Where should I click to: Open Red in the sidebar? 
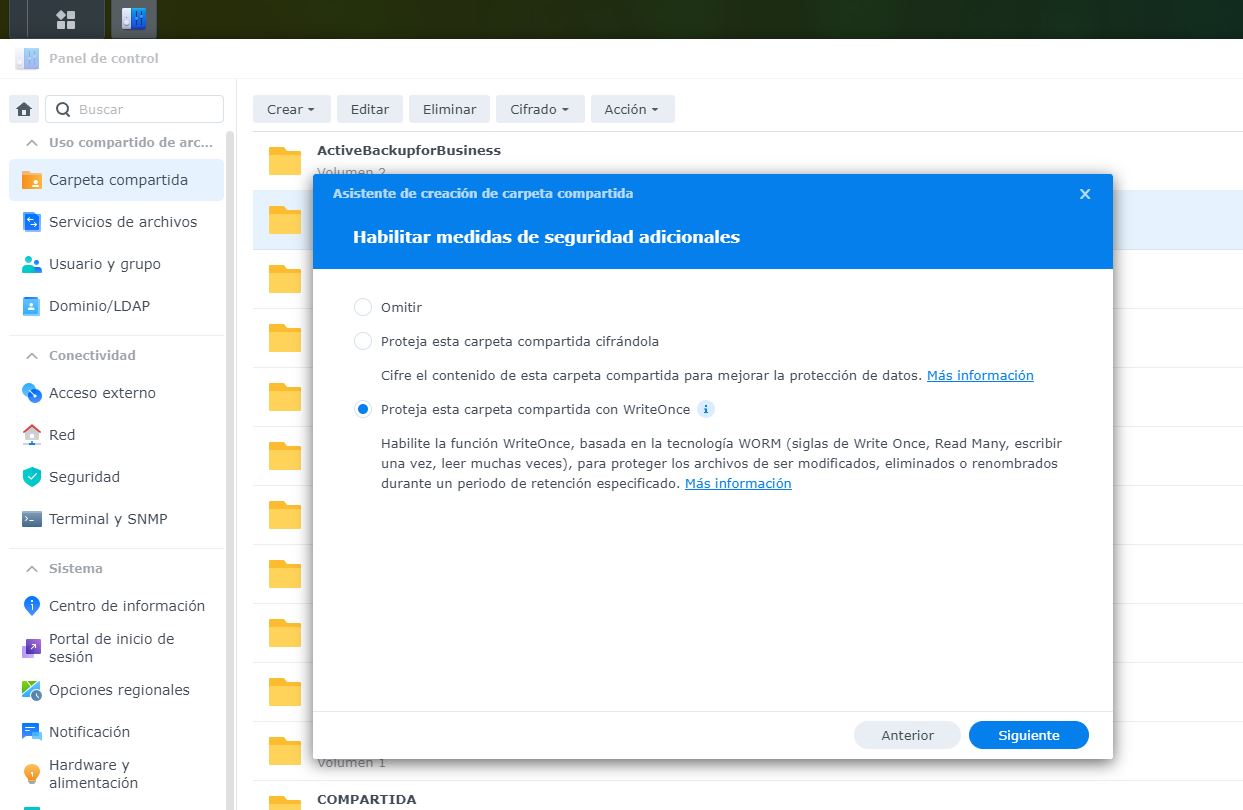[x=116, y=435]
